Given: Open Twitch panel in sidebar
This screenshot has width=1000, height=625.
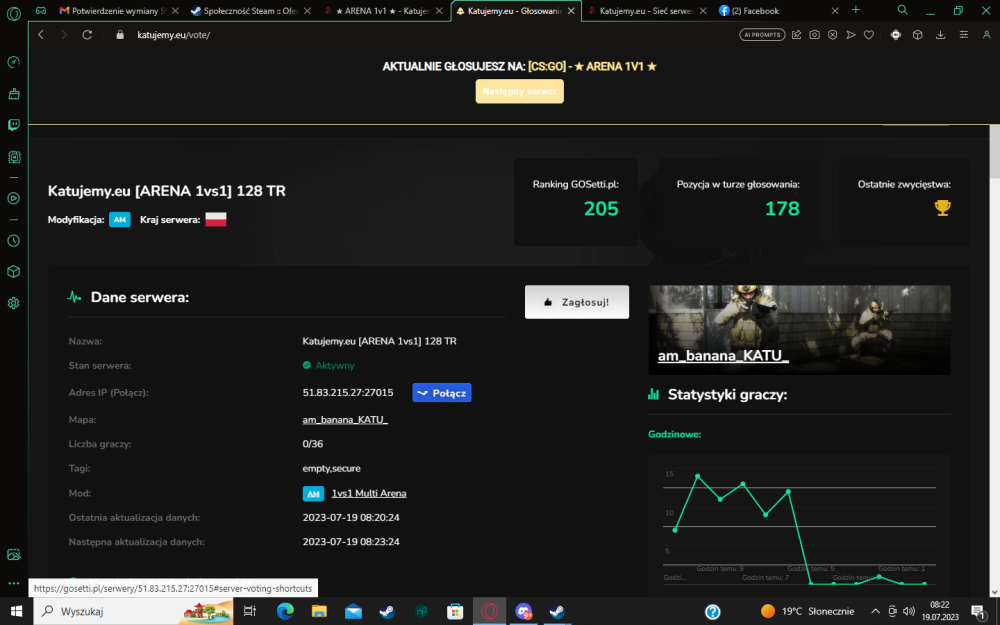Looking at the screenshot, I should click(x=13, y=125).
